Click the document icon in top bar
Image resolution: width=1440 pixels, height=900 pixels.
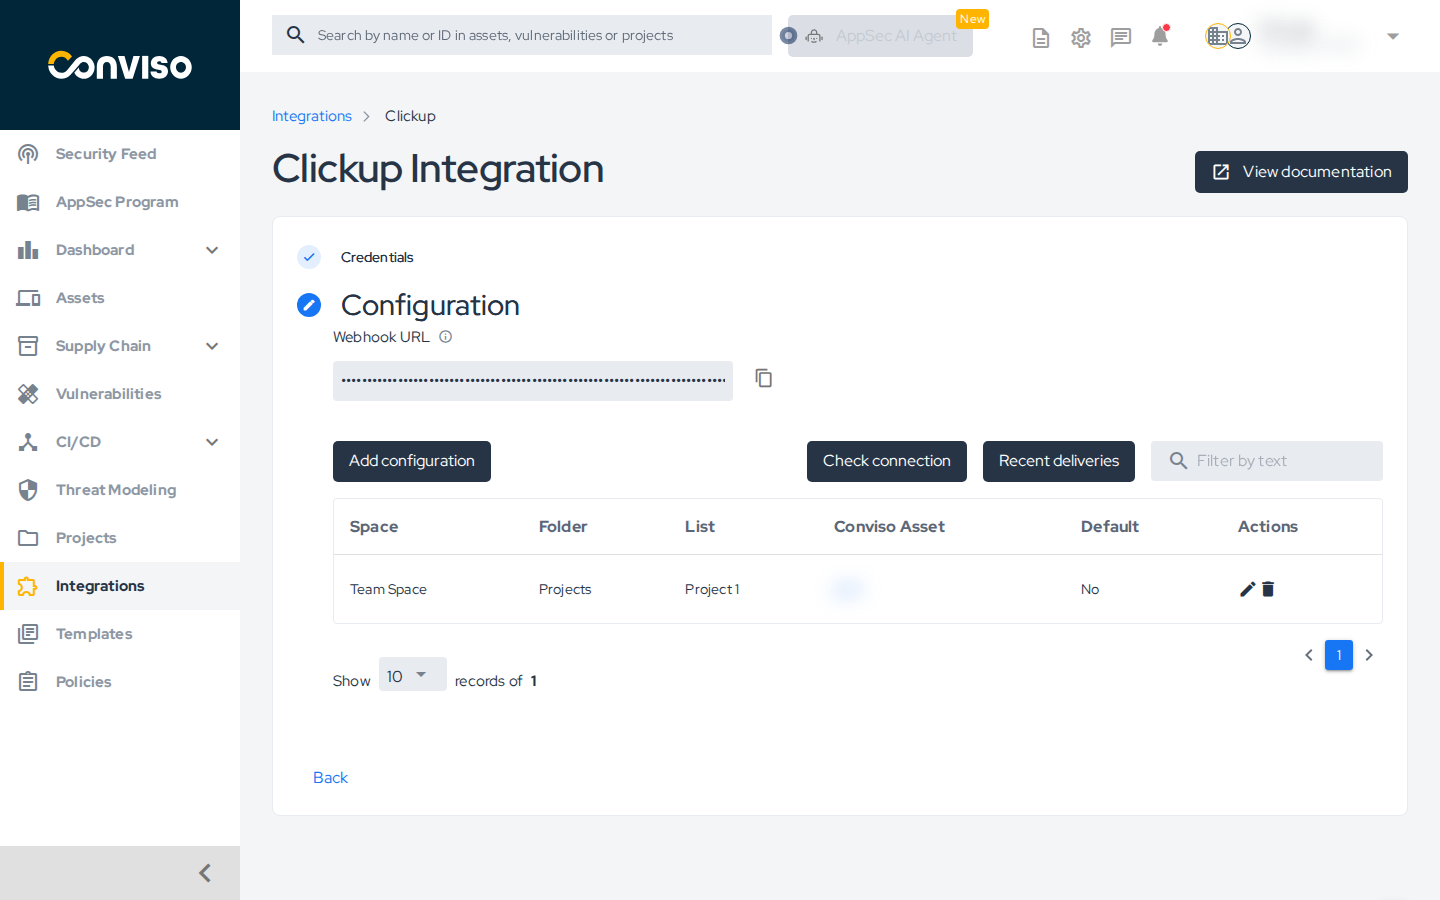point(1041,38)
